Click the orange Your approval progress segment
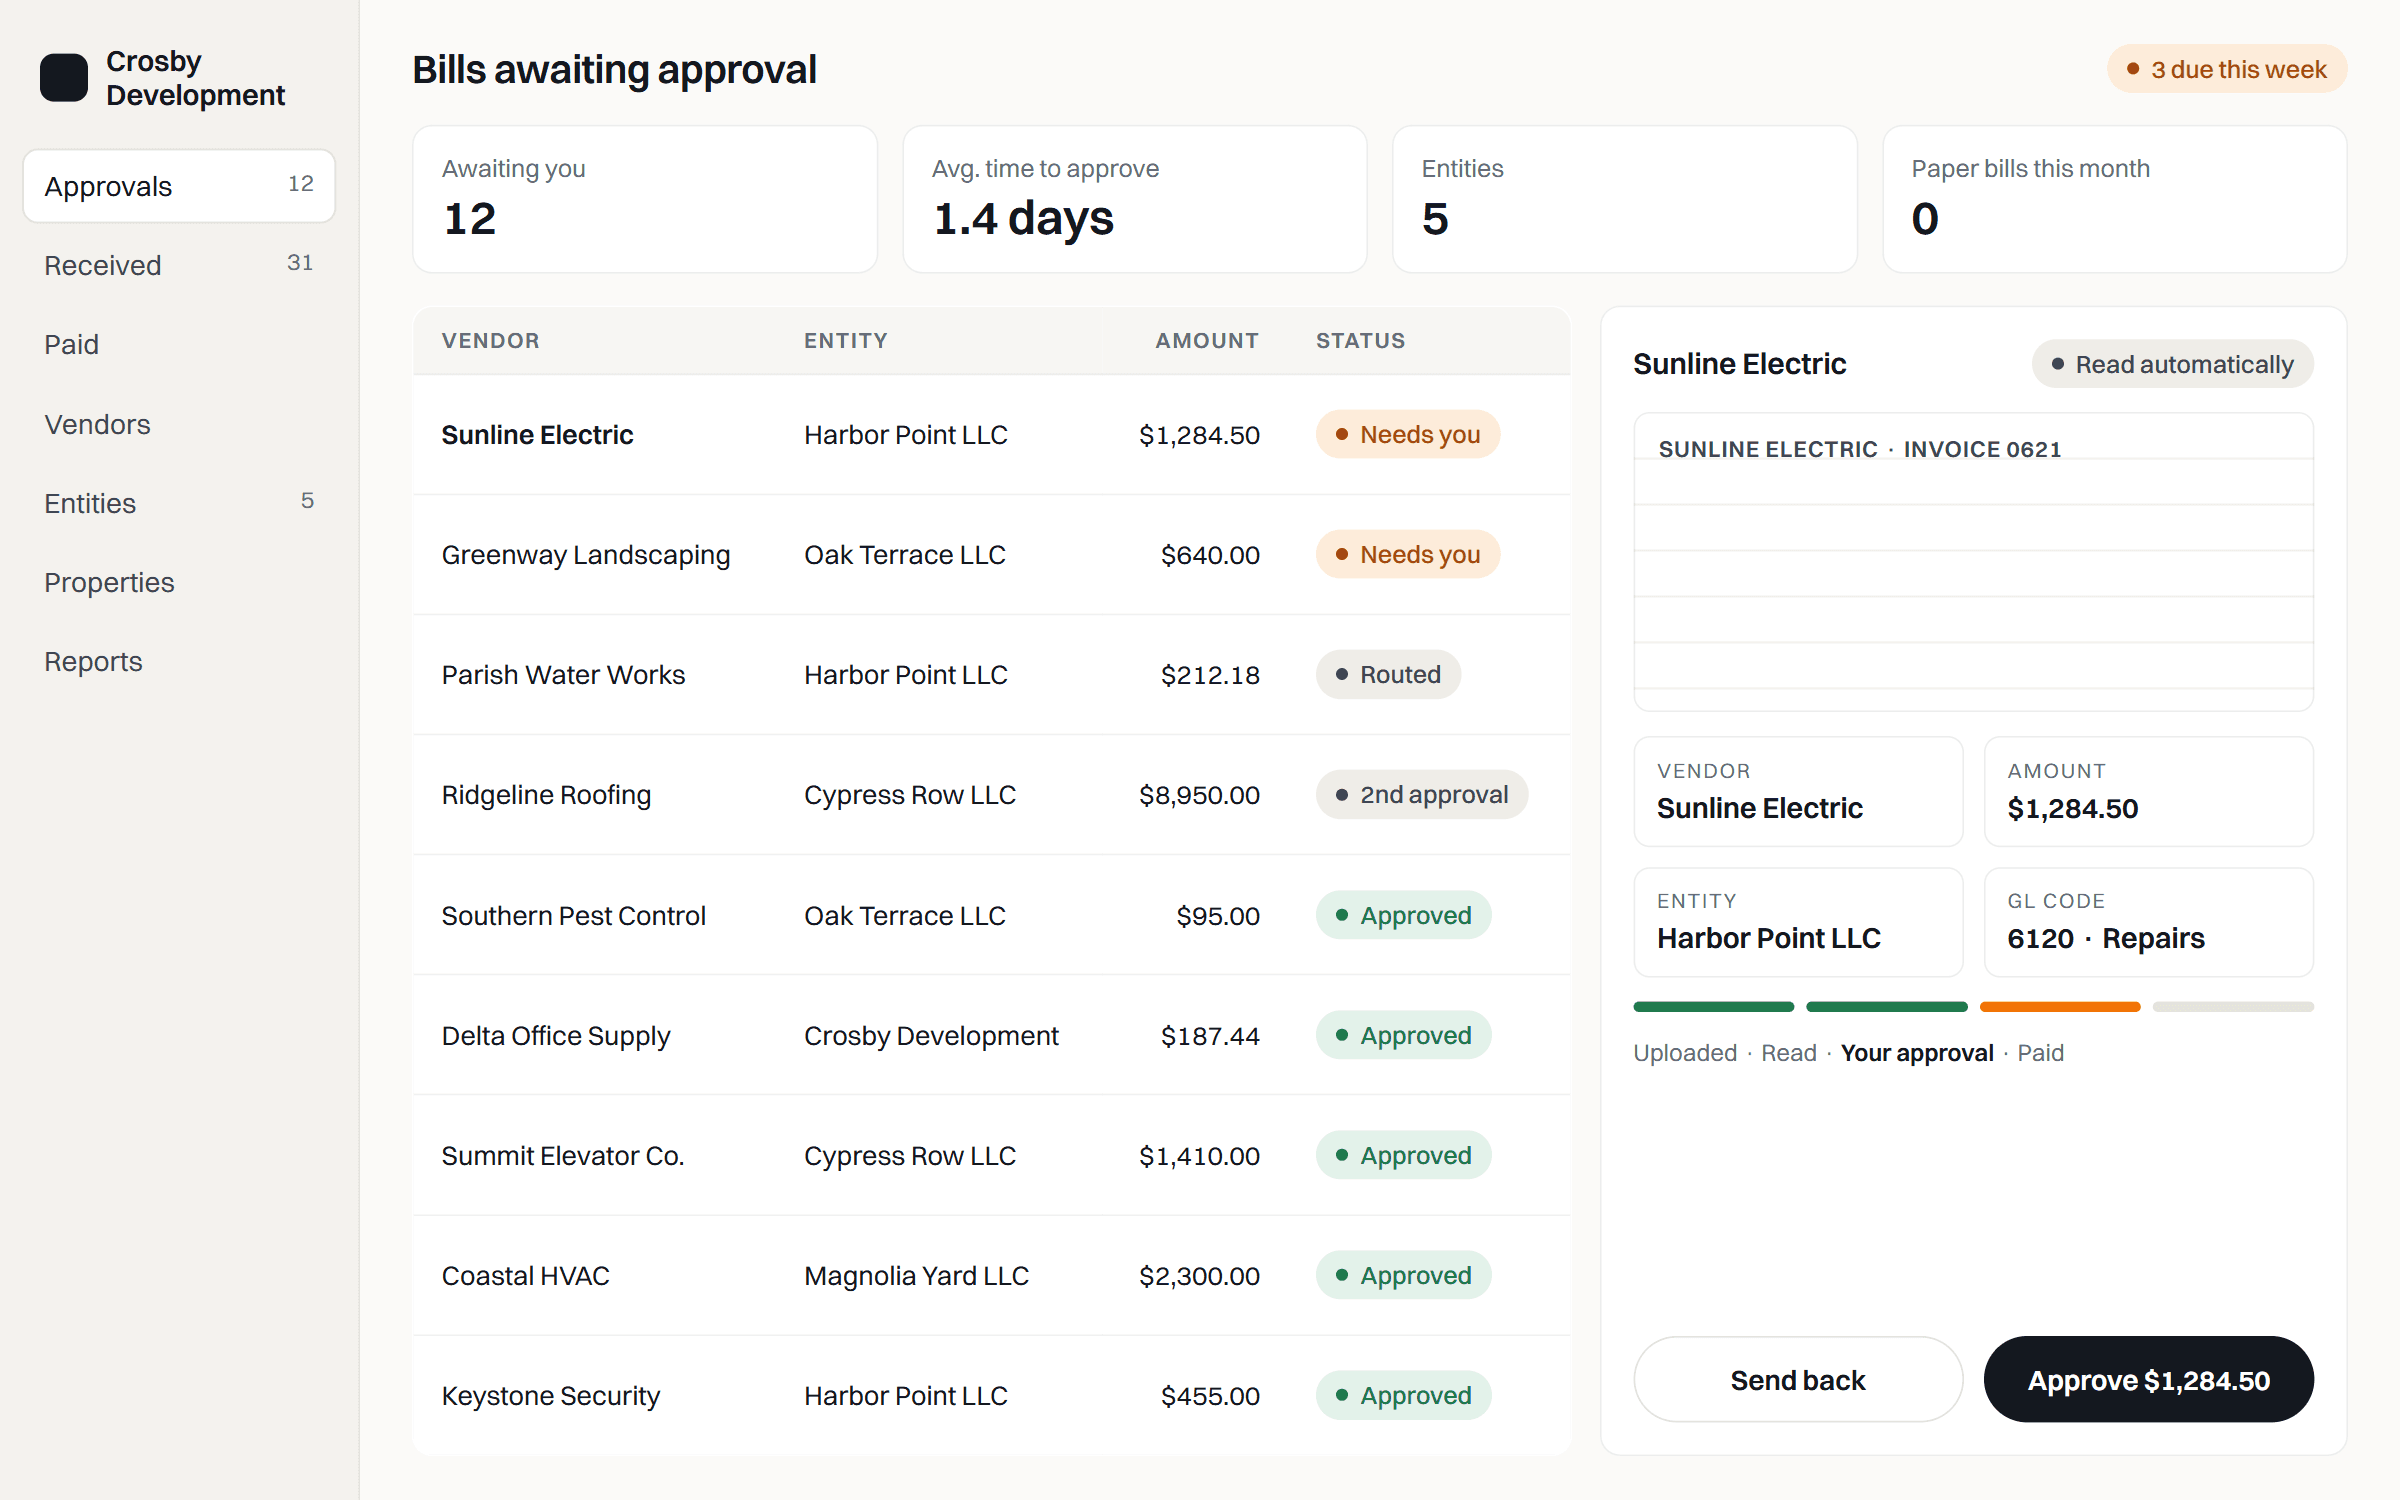2400x1500 pixels. click(x=2060, y=1007)
